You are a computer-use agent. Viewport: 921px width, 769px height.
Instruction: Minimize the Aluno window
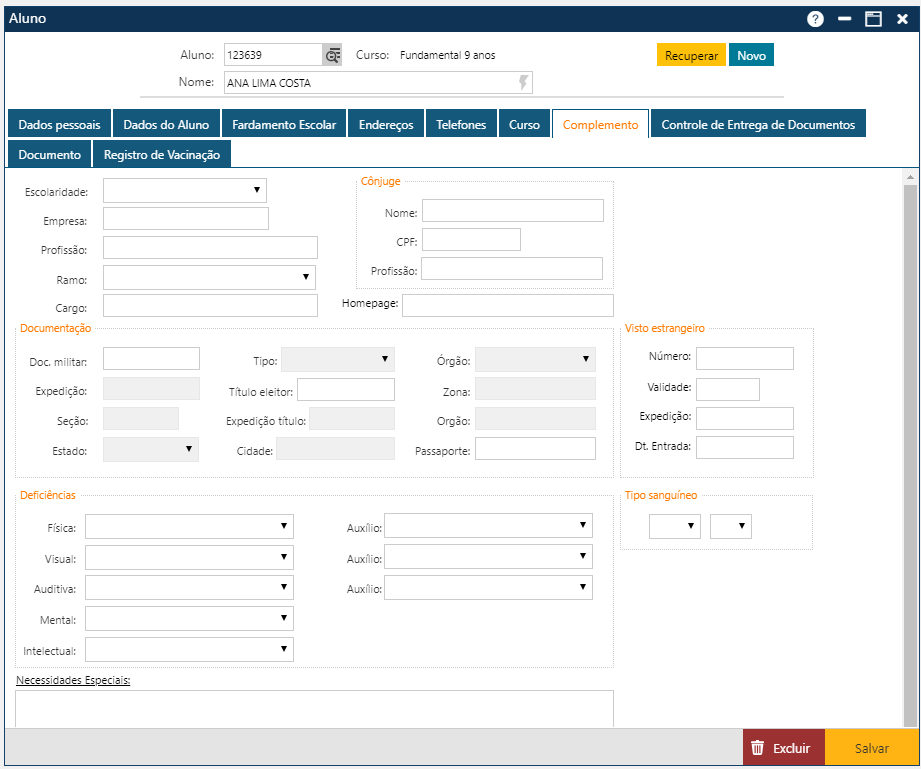[845, 19]
